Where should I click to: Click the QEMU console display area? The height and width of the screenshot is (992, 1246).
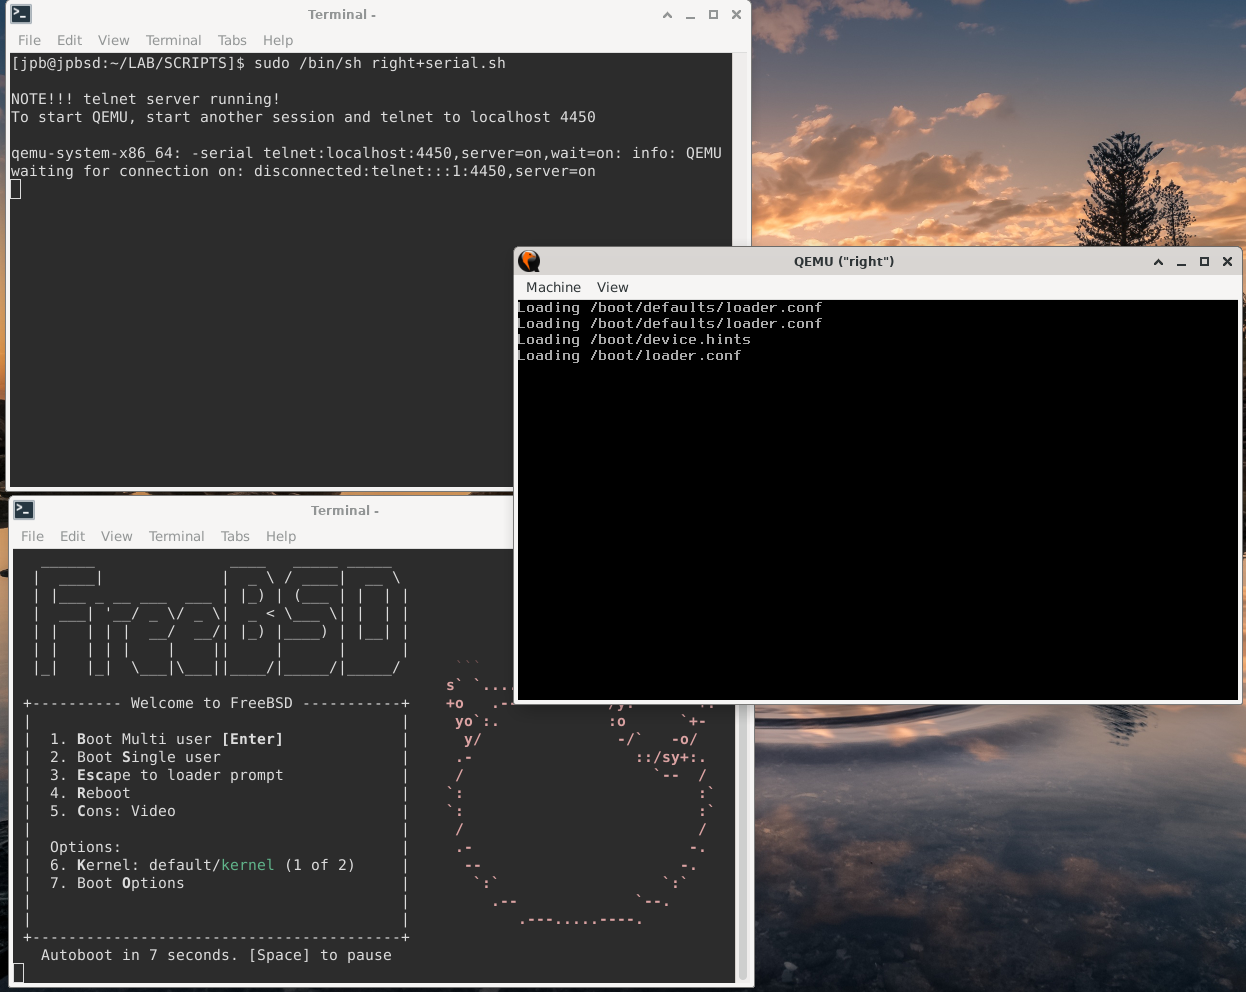tap(877, 500)
